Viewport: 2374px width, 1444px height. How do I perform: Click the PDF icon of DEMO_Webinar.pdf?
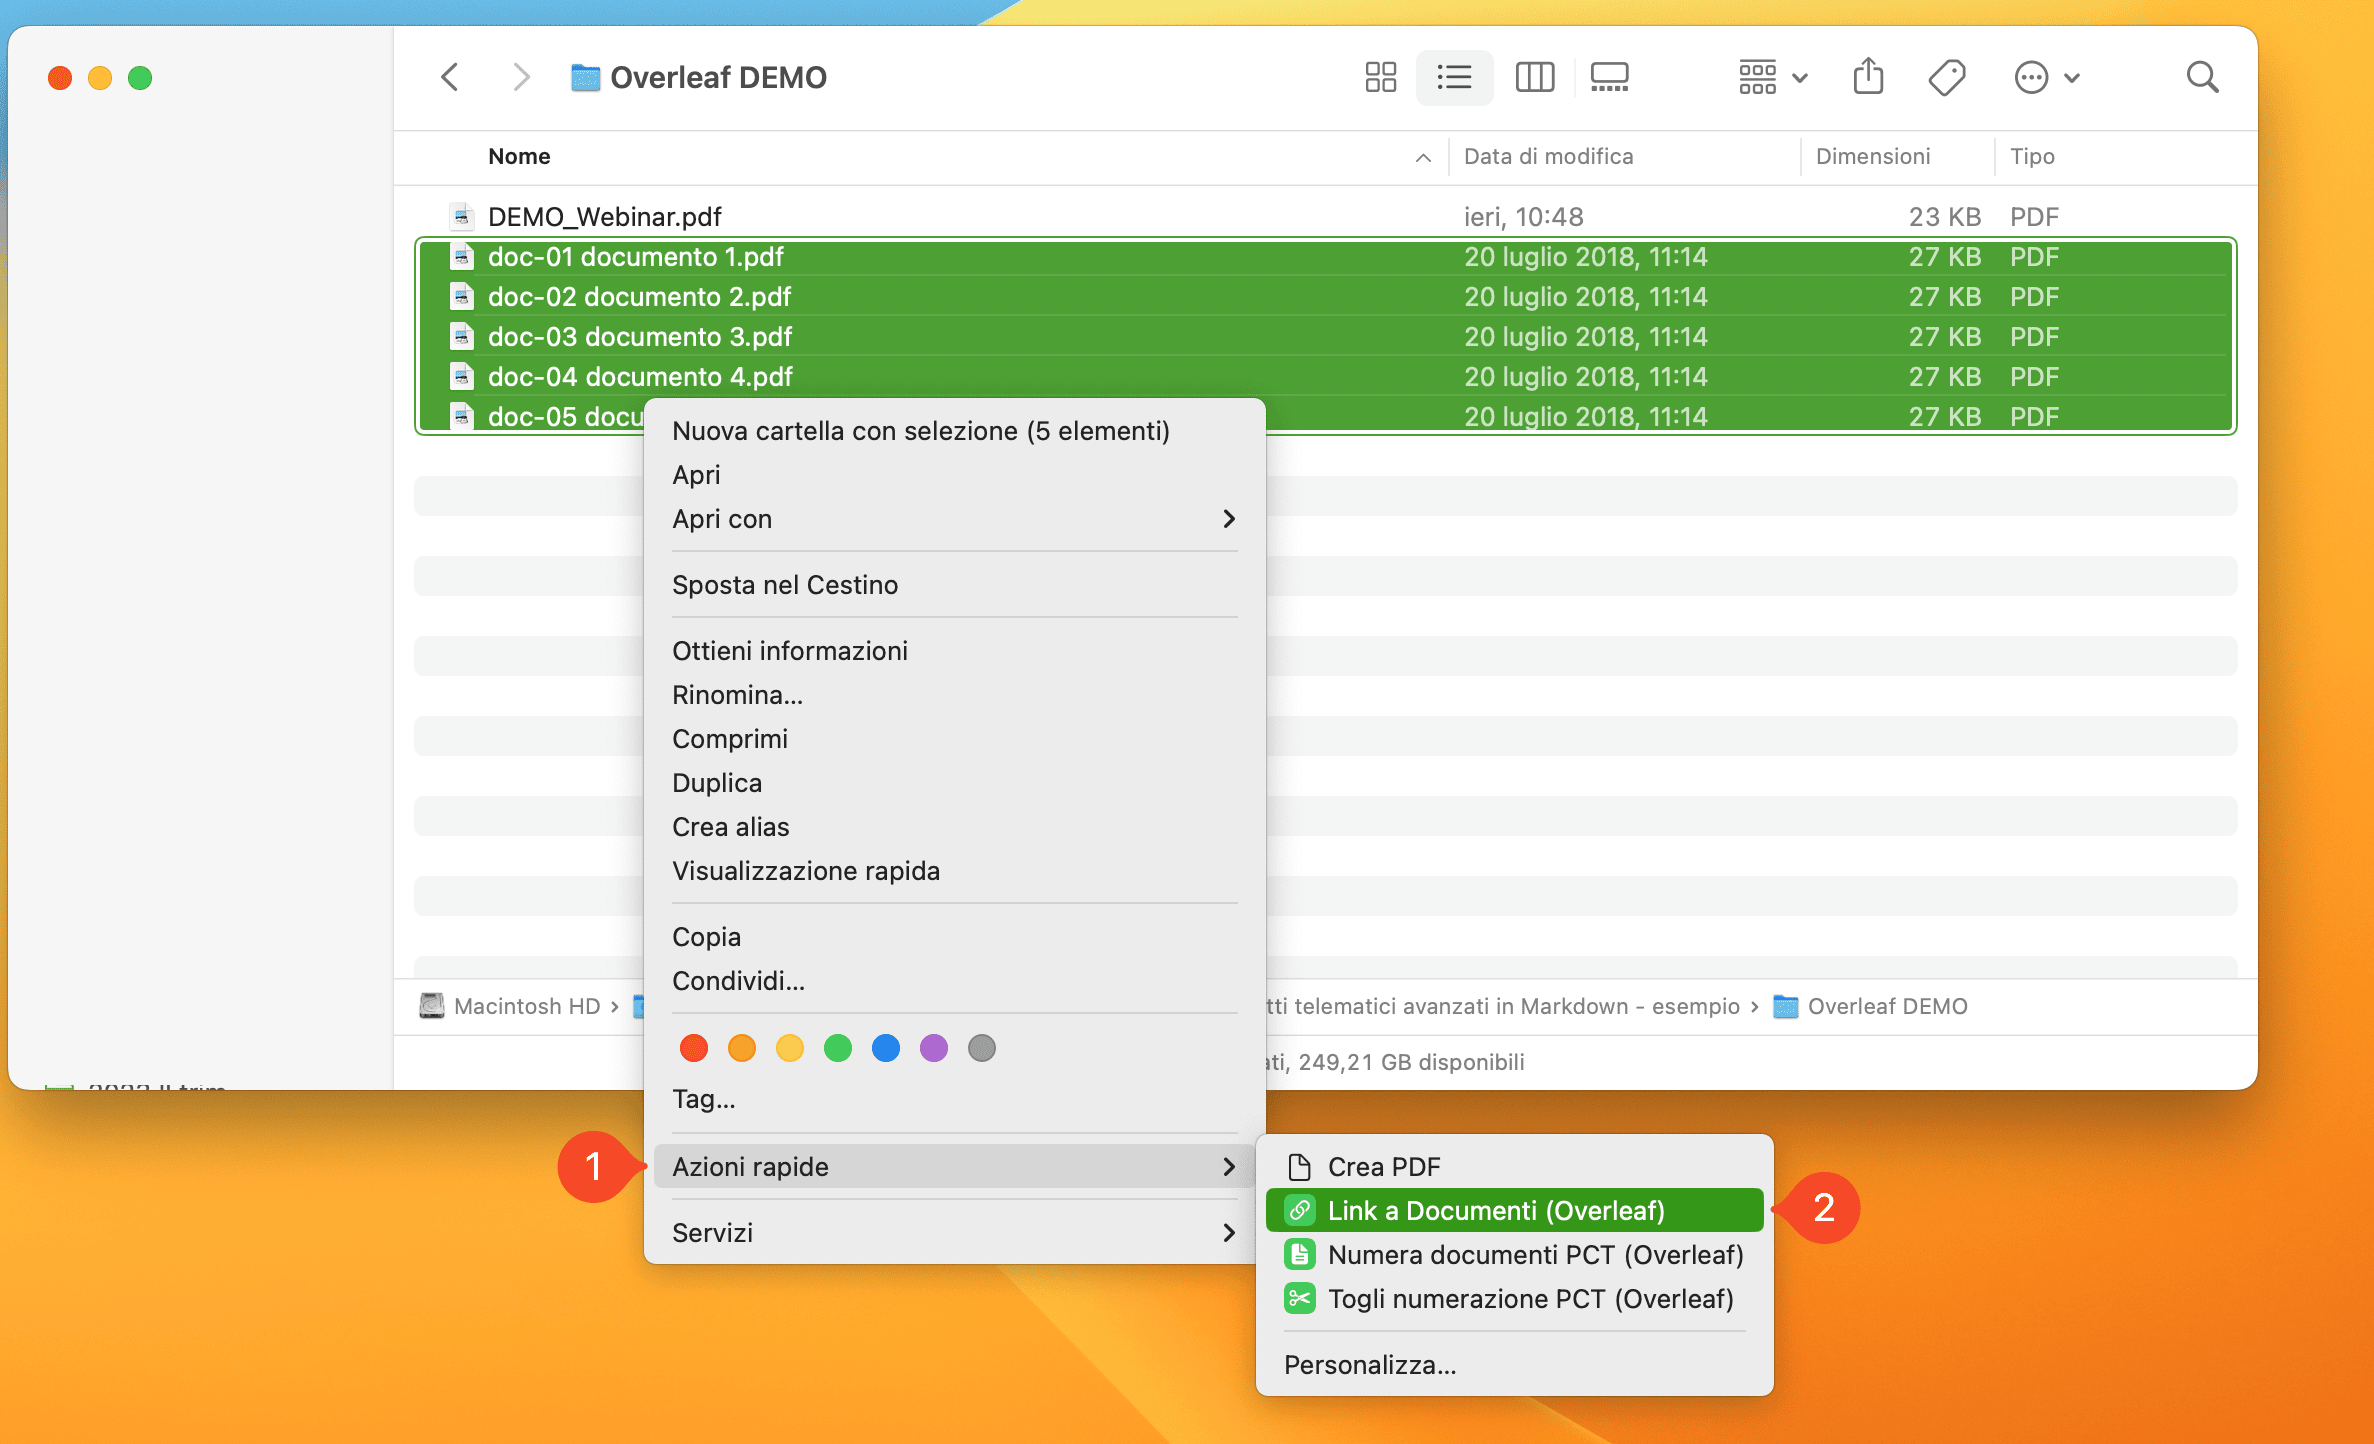coord(461,216)
